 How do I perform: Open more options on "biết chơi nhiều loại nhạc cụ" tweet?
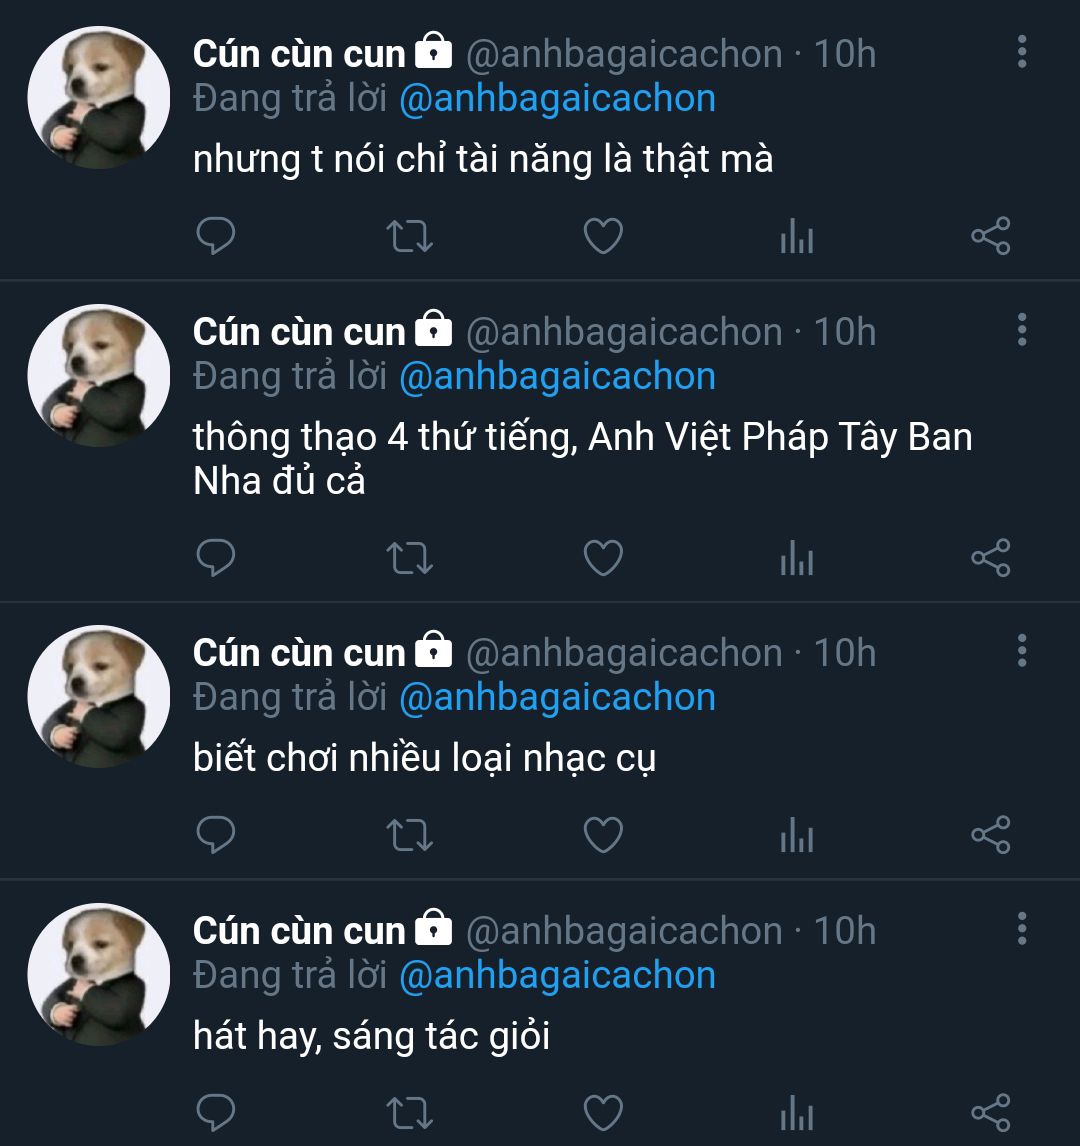pyautogui.click(x=1021, y=651)
